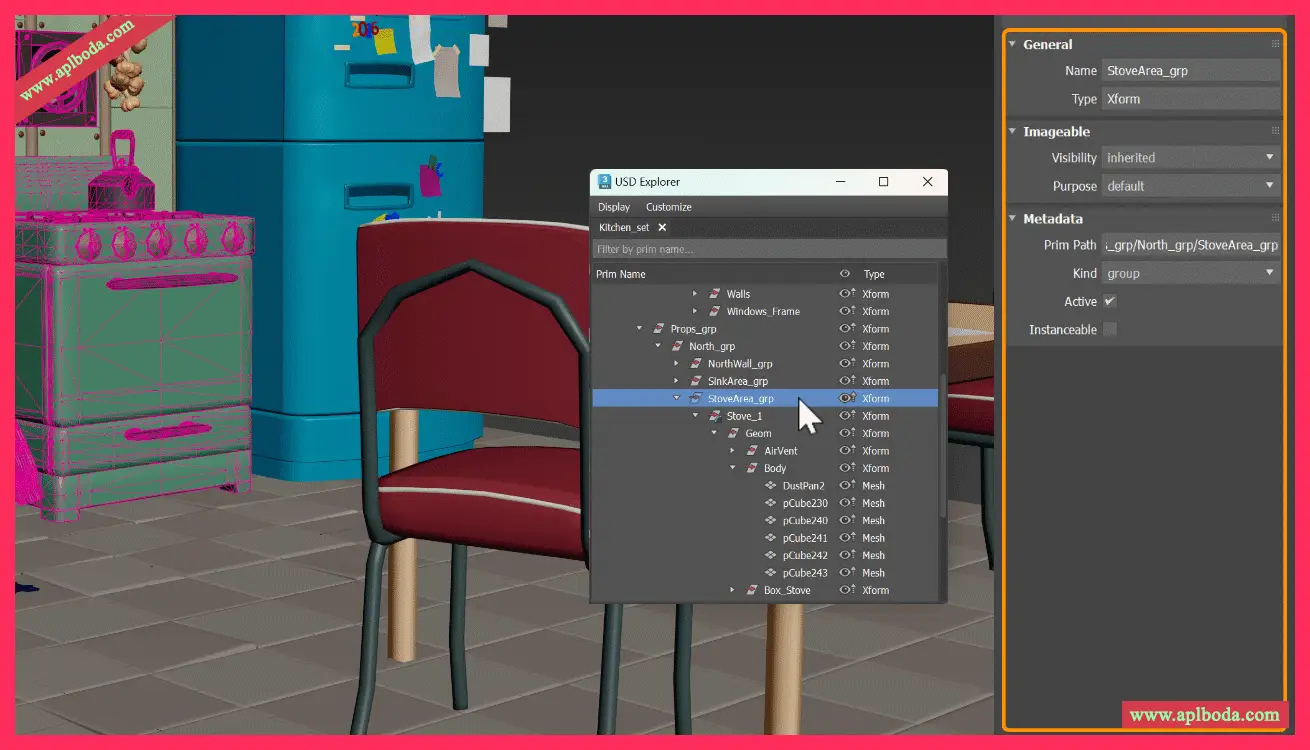Screen dimensions: 1310x750
Task: Click the mesh icon next to DustPan2
Action: (770, 486)
